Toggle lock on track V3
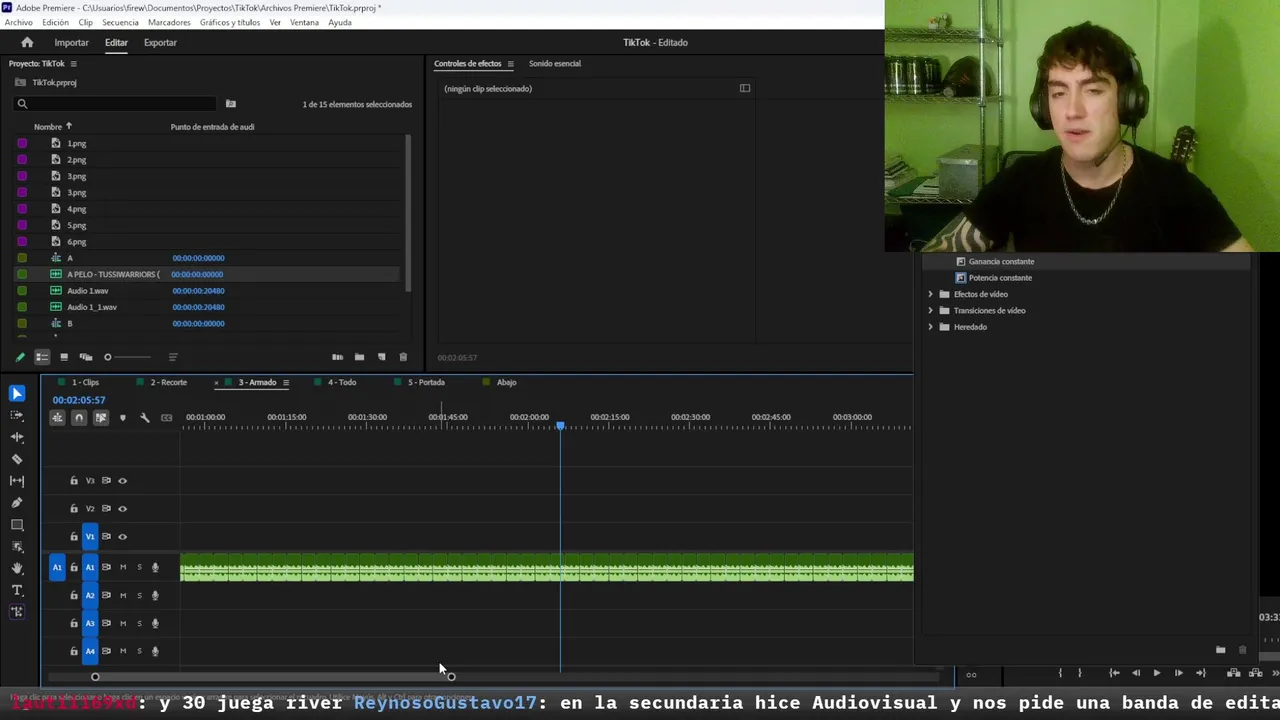The height and width of the screenshot is (720, 1280). [73, 481]
